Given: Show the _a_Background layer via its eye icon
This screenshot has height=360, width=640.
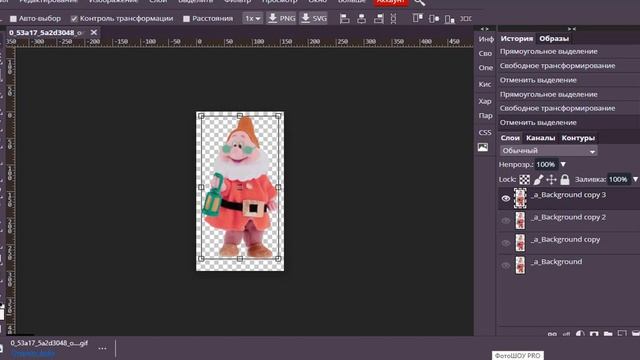Looking at the screenshot, I should [x=506, y=265].
